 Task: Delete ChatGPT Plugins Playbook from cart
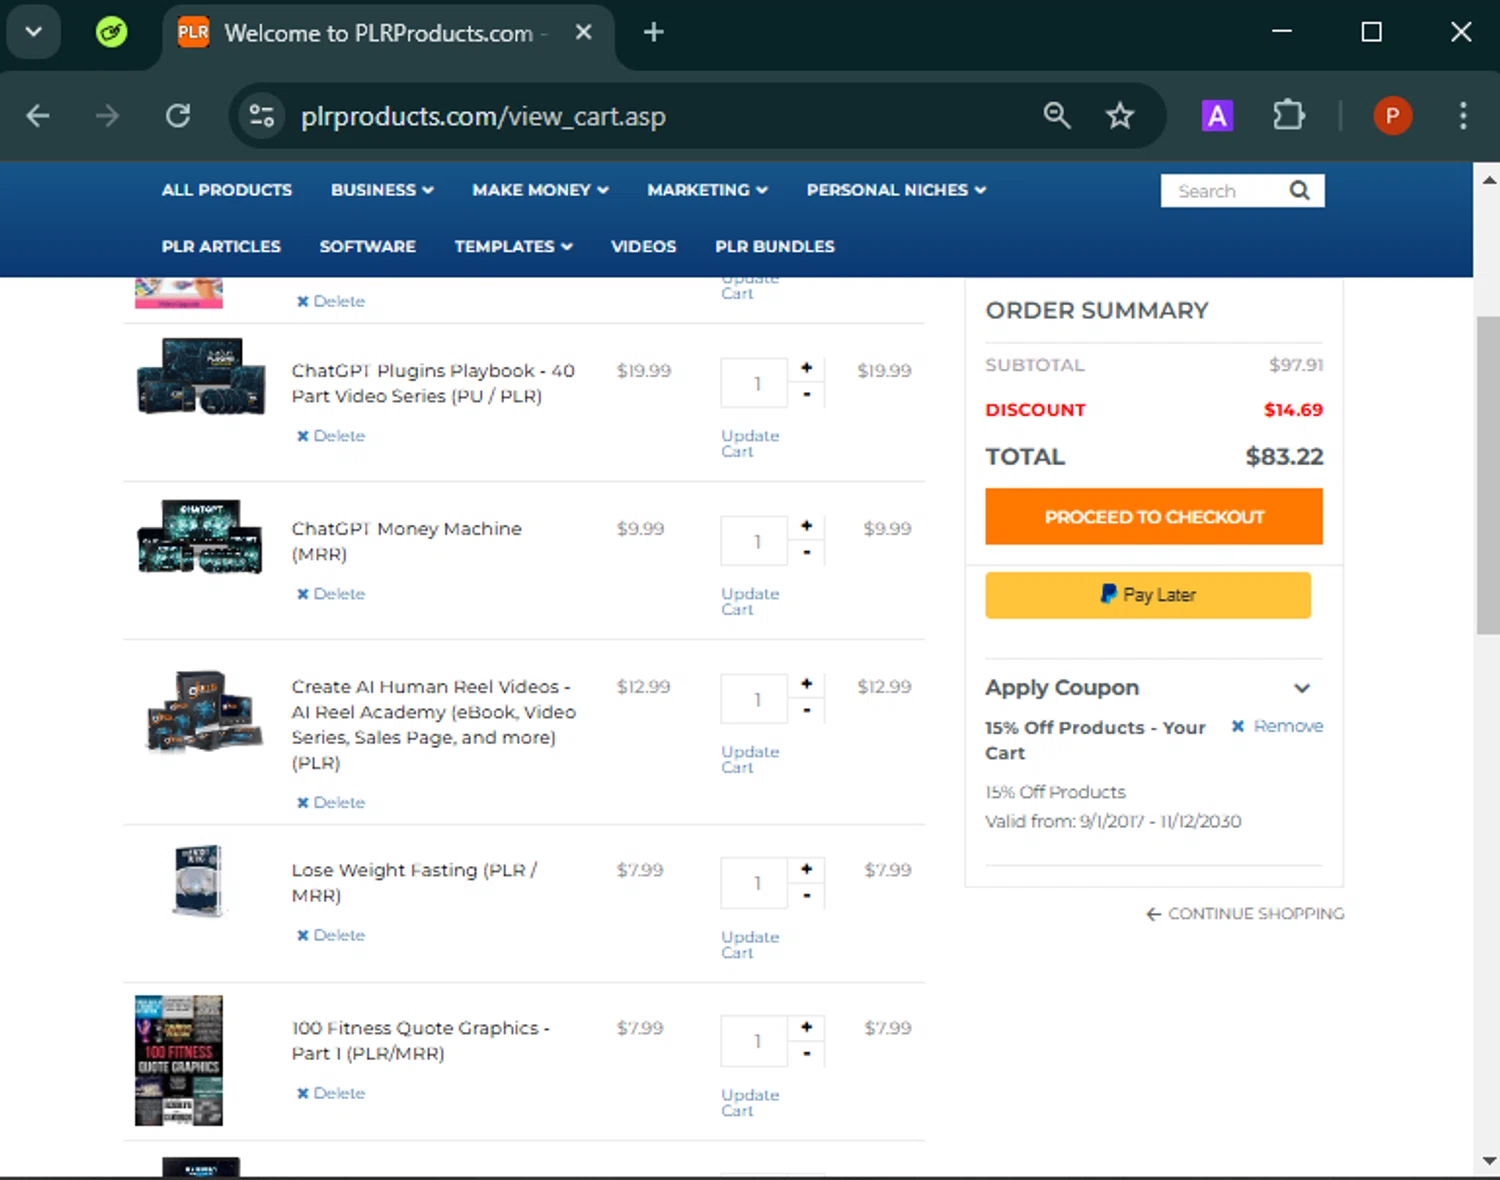pos(331,436)
